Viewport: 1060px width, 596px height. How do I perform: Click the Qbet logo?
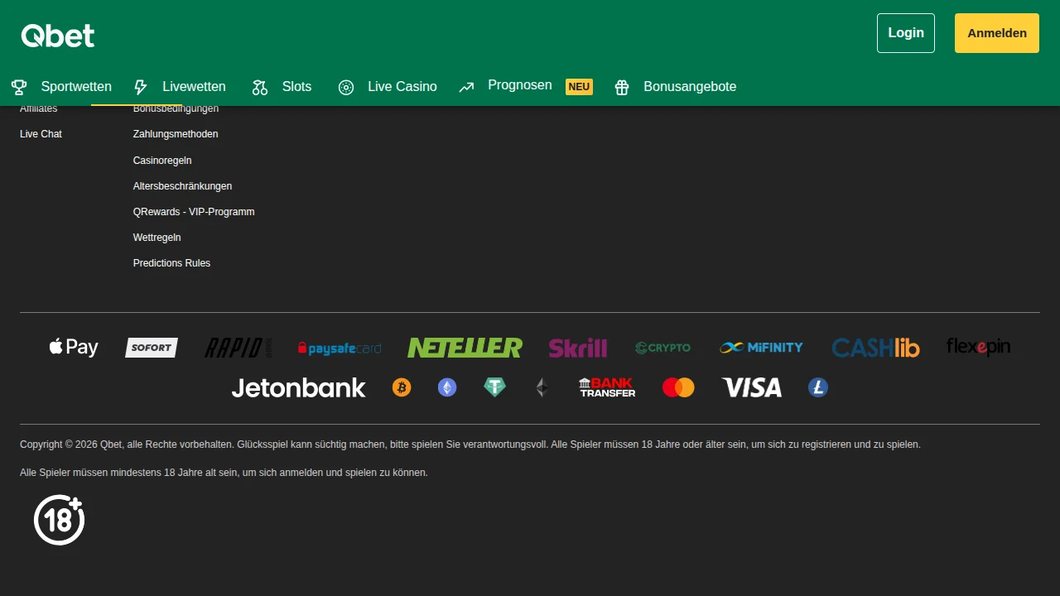(x=57, y=35)
